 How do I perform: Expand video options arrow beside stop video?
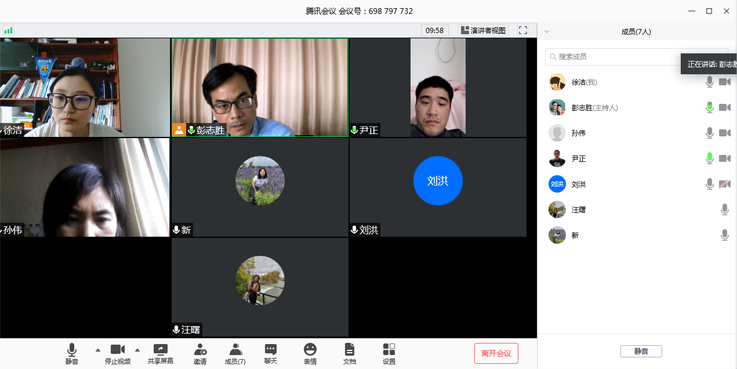coord(137,350)
